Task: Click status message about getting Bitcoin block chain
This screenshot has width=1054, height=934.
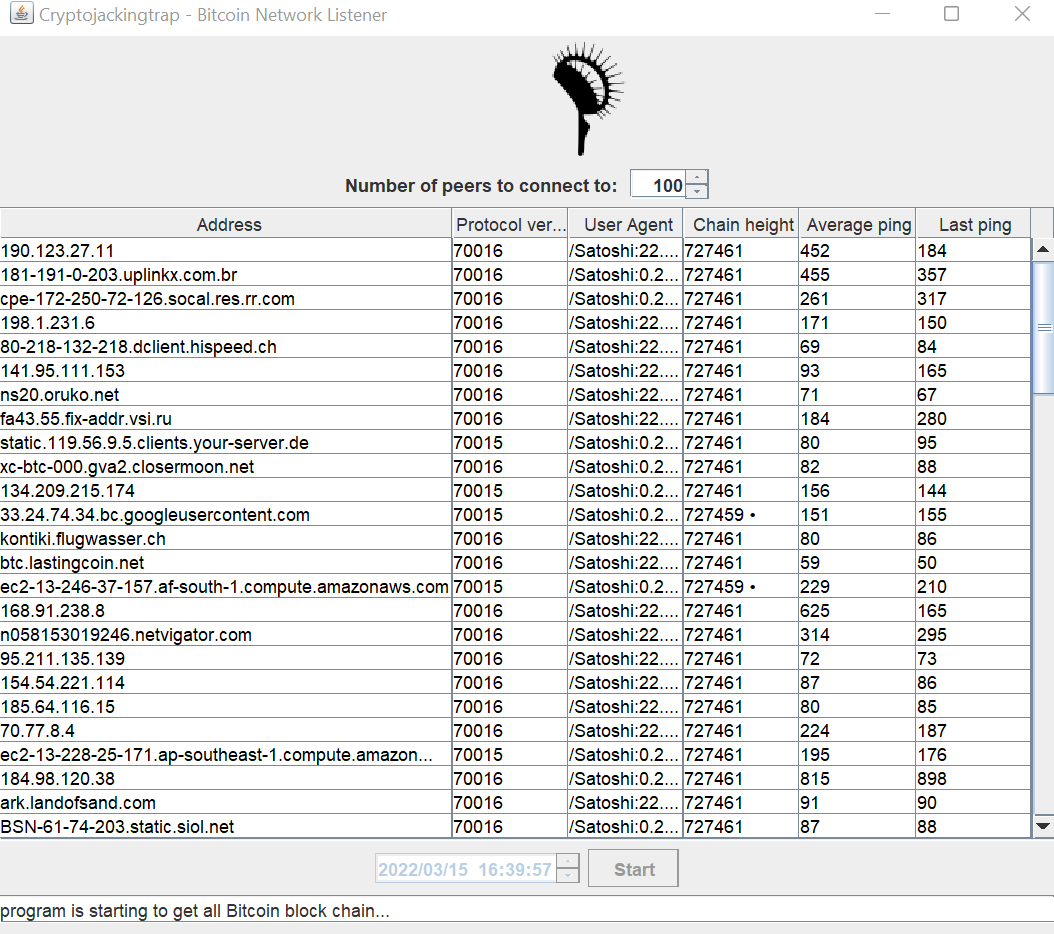Action: [195, 910]
